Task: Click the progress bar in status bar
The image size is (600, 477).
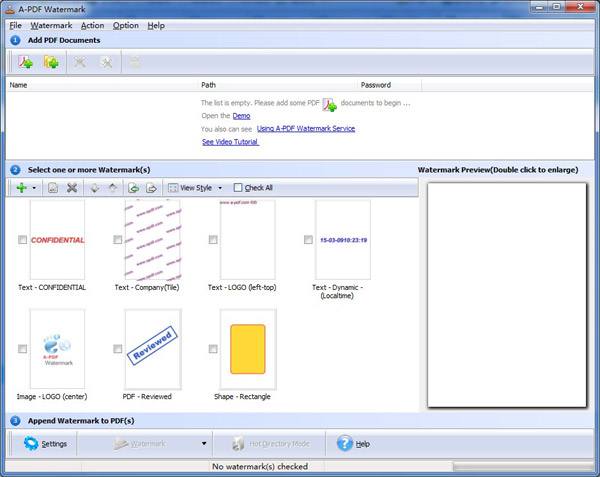Action: [523, 467]
